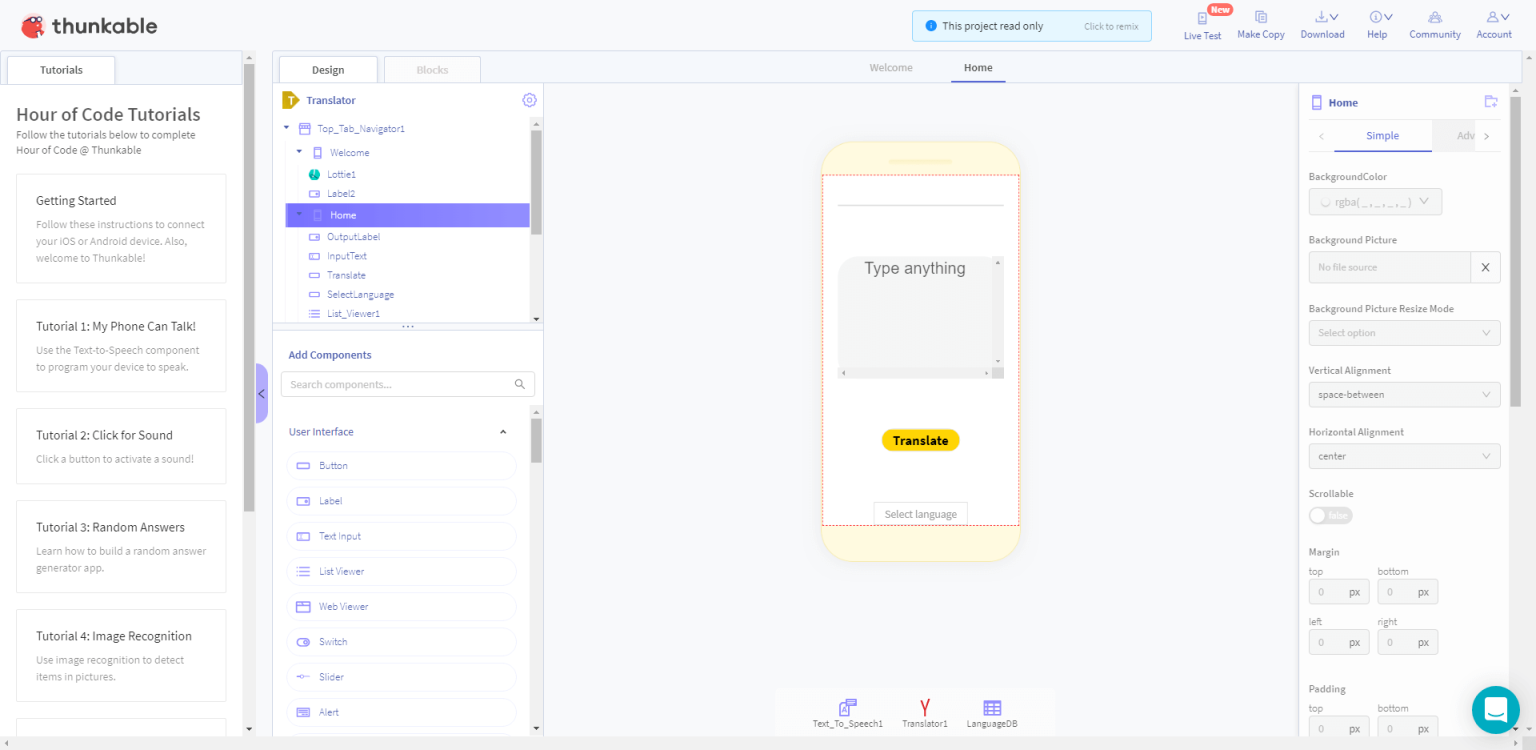Open the BackgroundColor rgba picker
The height and width of the screenshot is (750, 1536).
1375,201
